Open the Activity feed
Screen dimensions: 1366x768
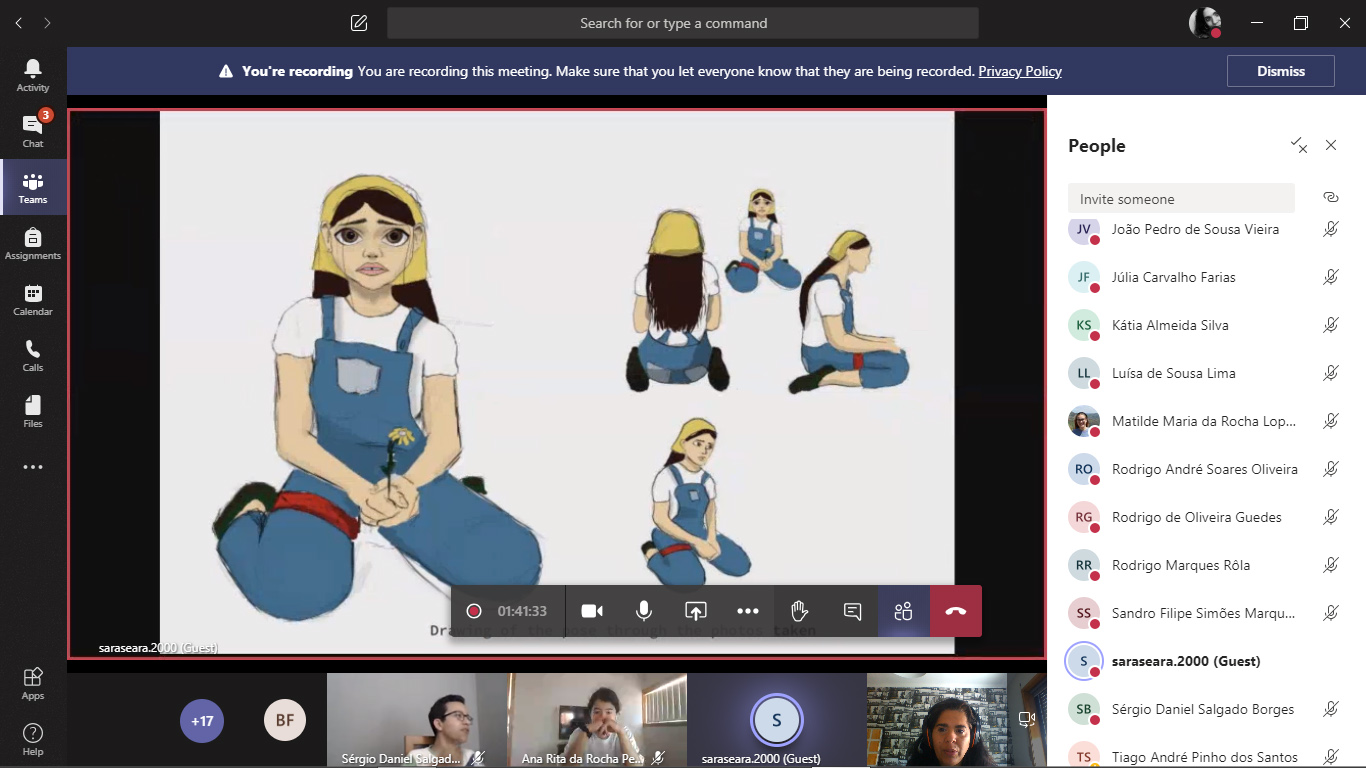coord(33,75)
